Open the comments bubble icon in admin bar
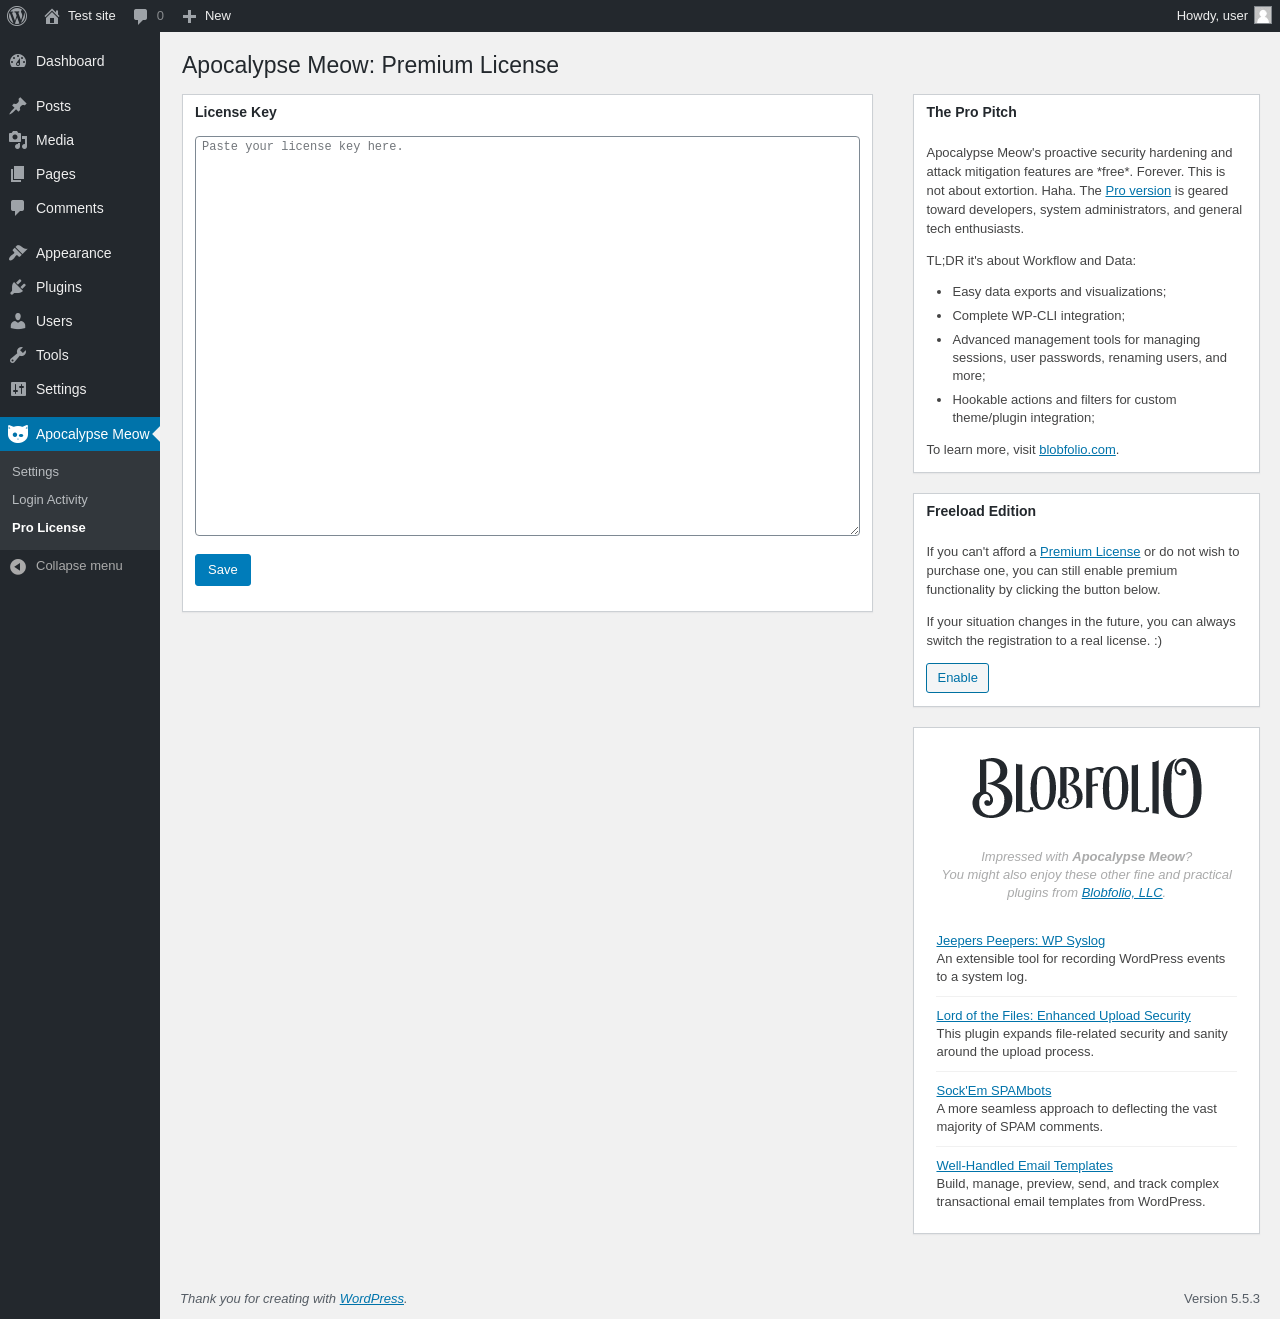 pos(141,16)
